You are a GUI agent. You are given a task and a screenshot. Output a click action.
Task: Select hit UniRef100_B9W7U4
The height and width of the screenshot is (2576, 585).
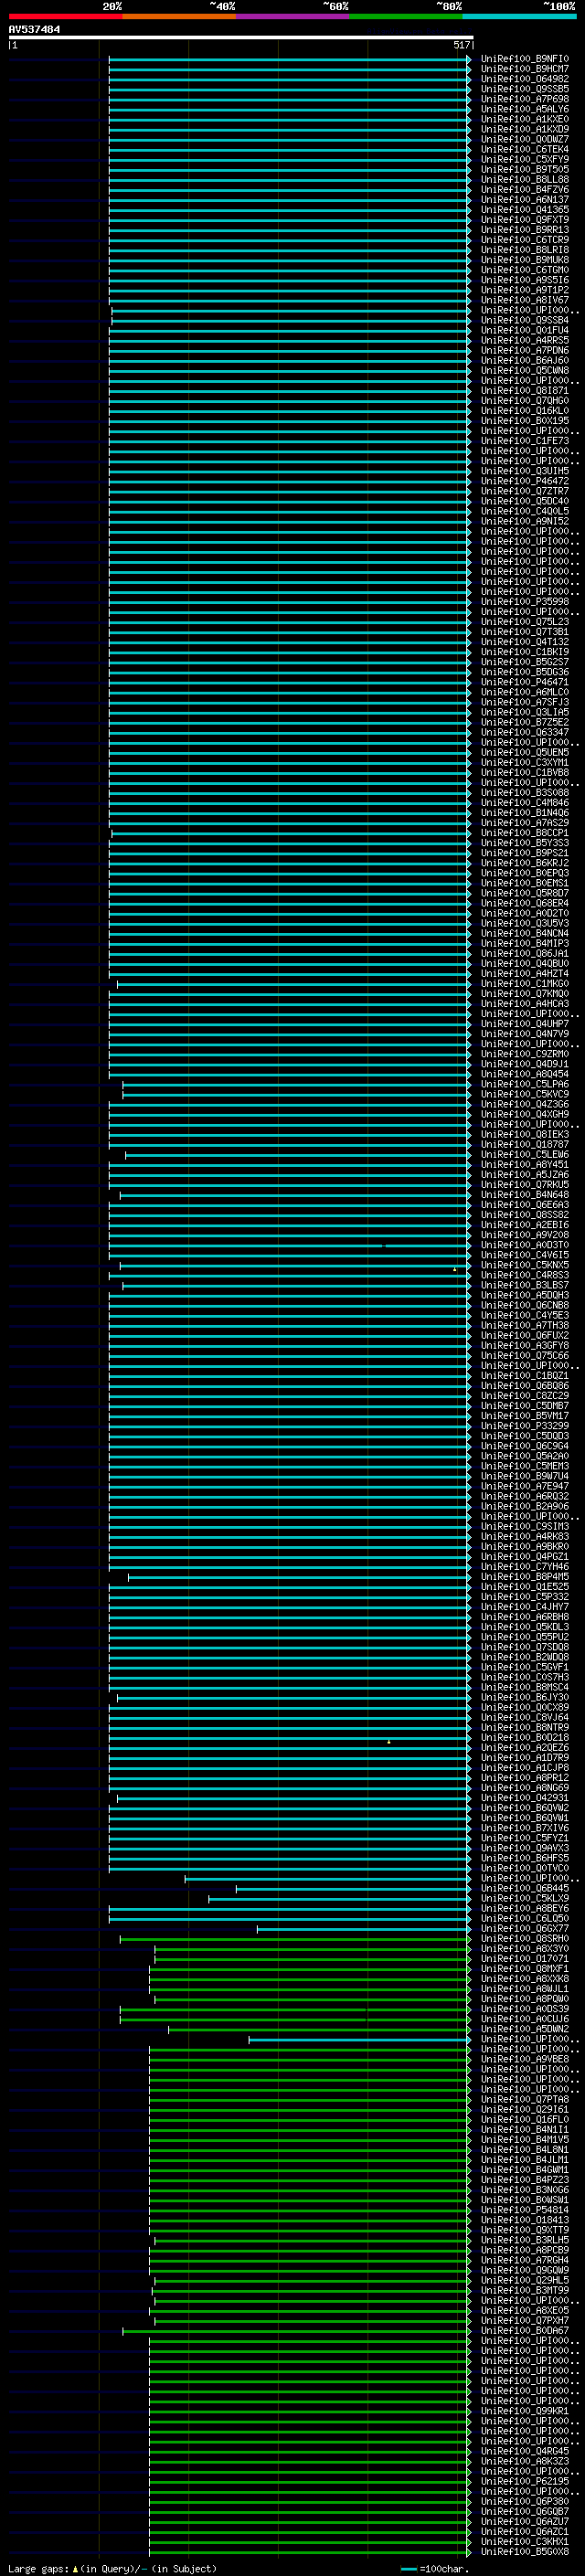[x=524, y=1476]
